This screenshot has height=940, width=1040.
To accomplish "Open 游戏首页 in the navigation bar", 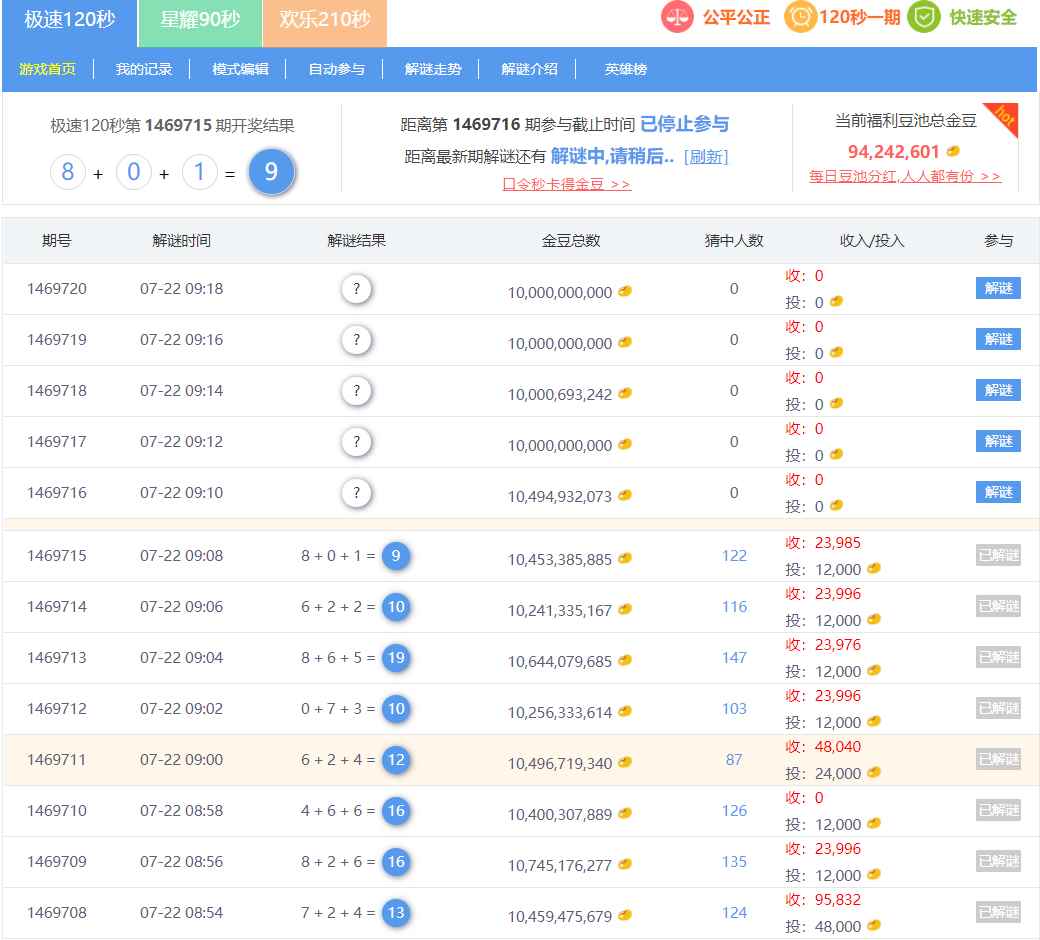I will tap(47, 69).
